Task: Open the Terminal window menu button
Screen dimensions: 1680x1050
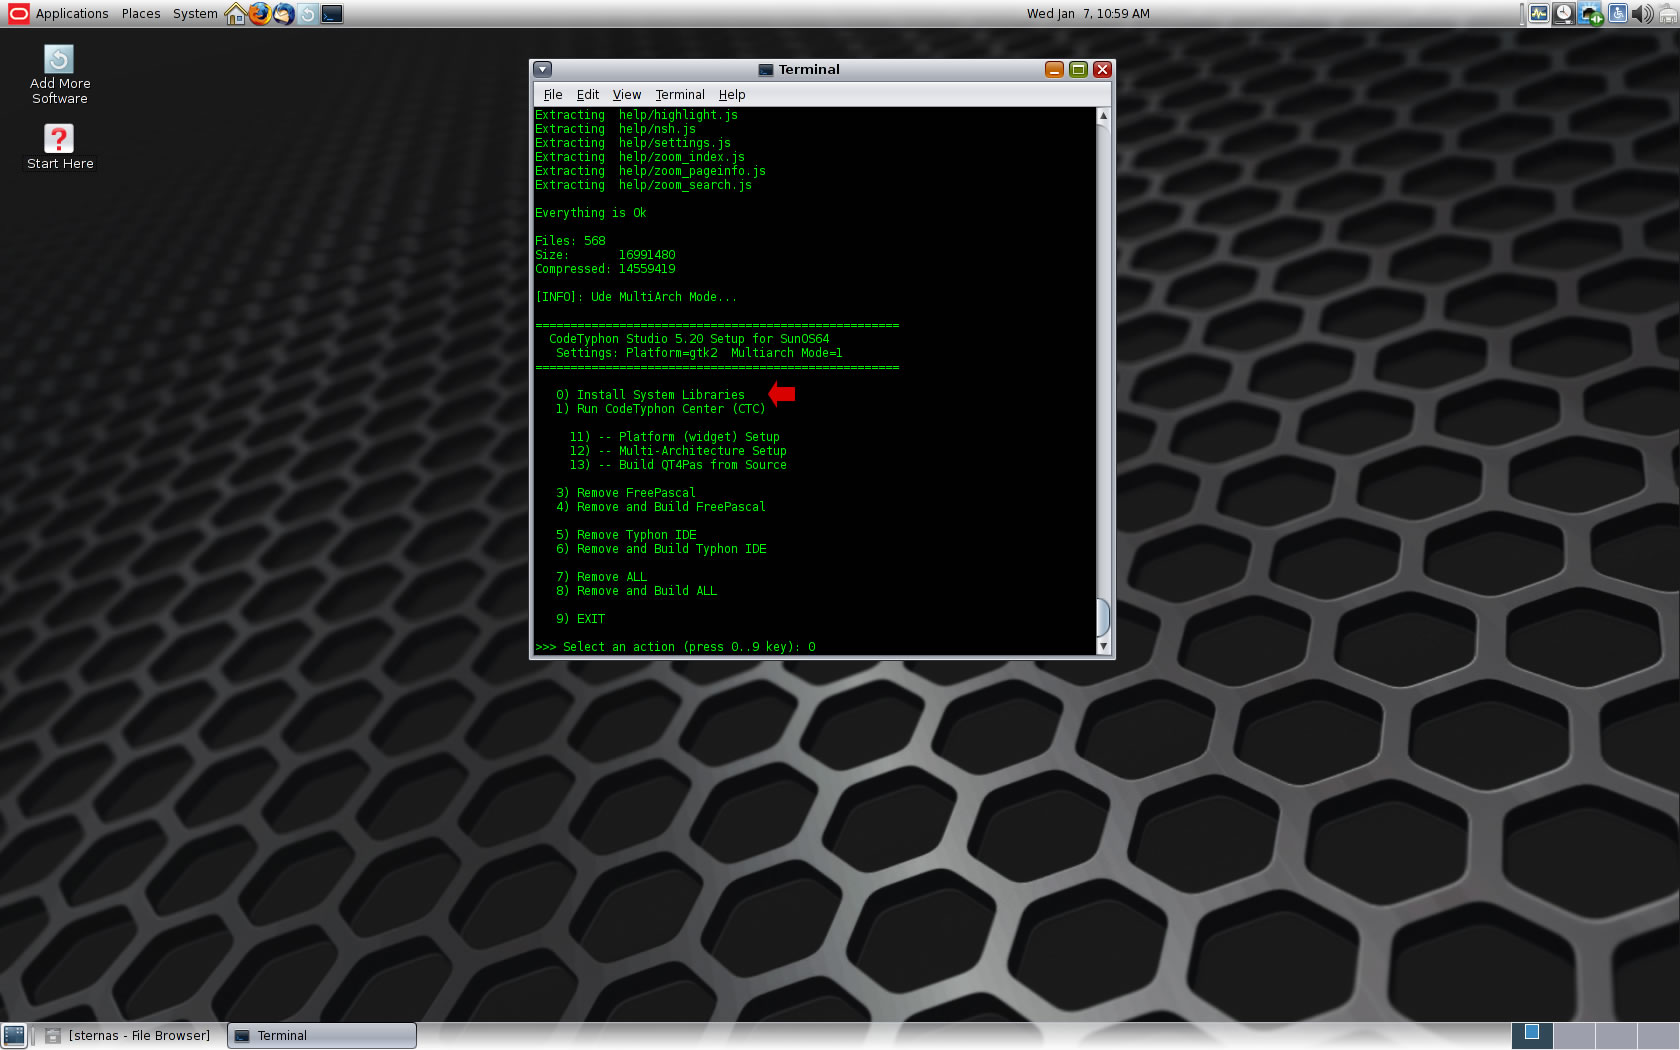Action: point(543,69)
